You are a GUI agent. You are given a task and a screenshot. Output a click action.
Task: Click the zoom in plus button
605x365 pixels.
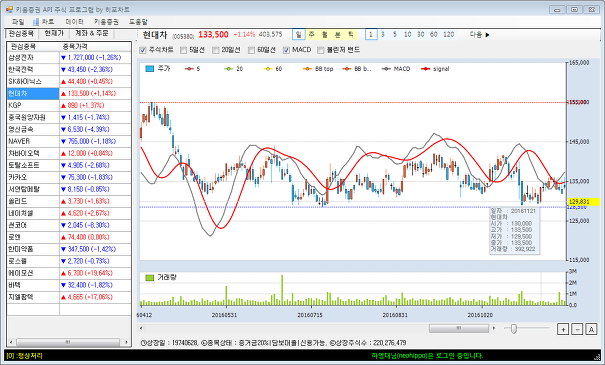[x=563, y=329]
